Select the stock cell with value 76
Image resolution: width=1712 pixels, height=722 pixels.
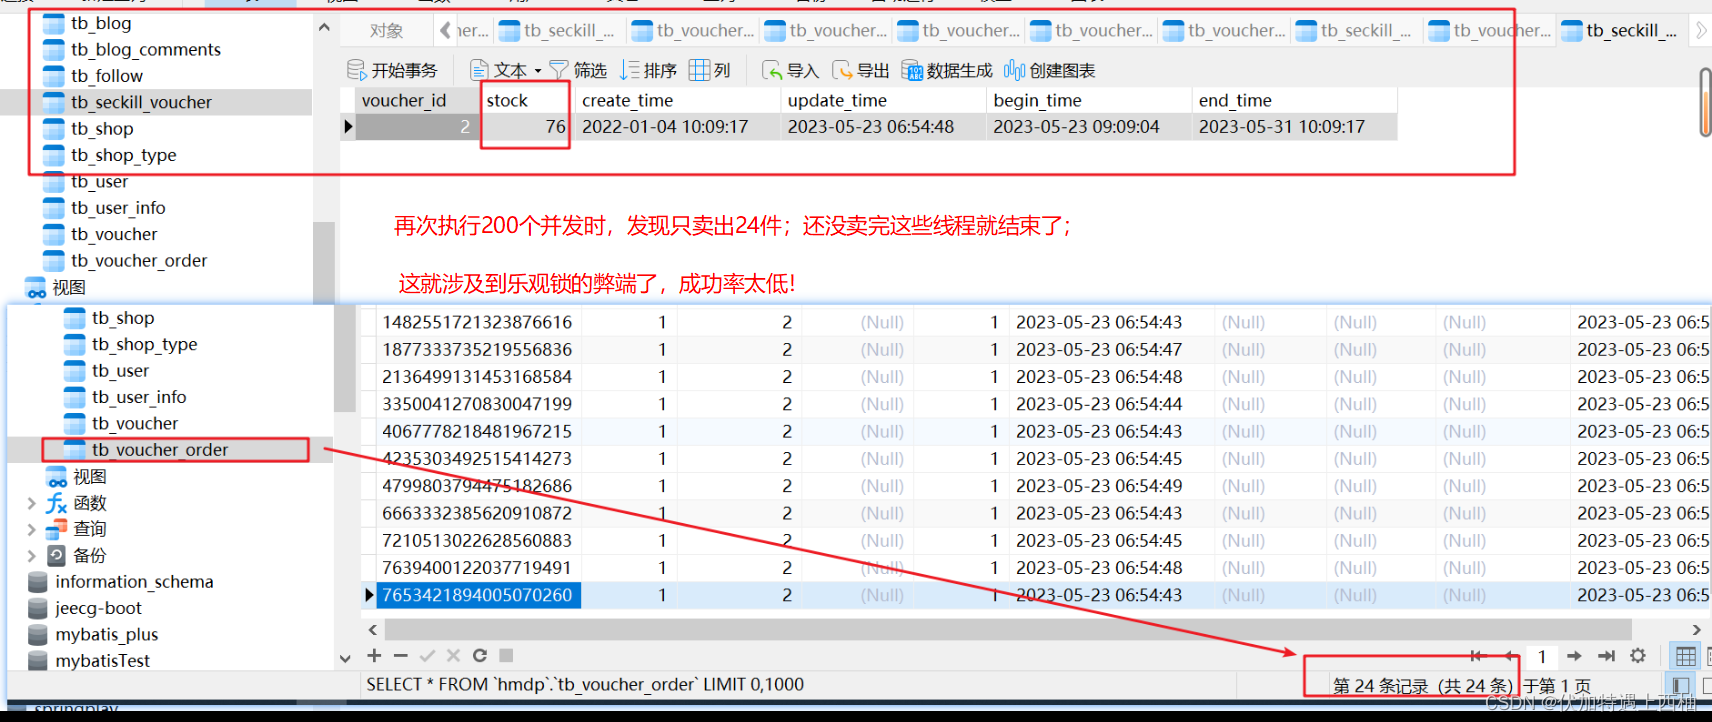click(525, 127)
